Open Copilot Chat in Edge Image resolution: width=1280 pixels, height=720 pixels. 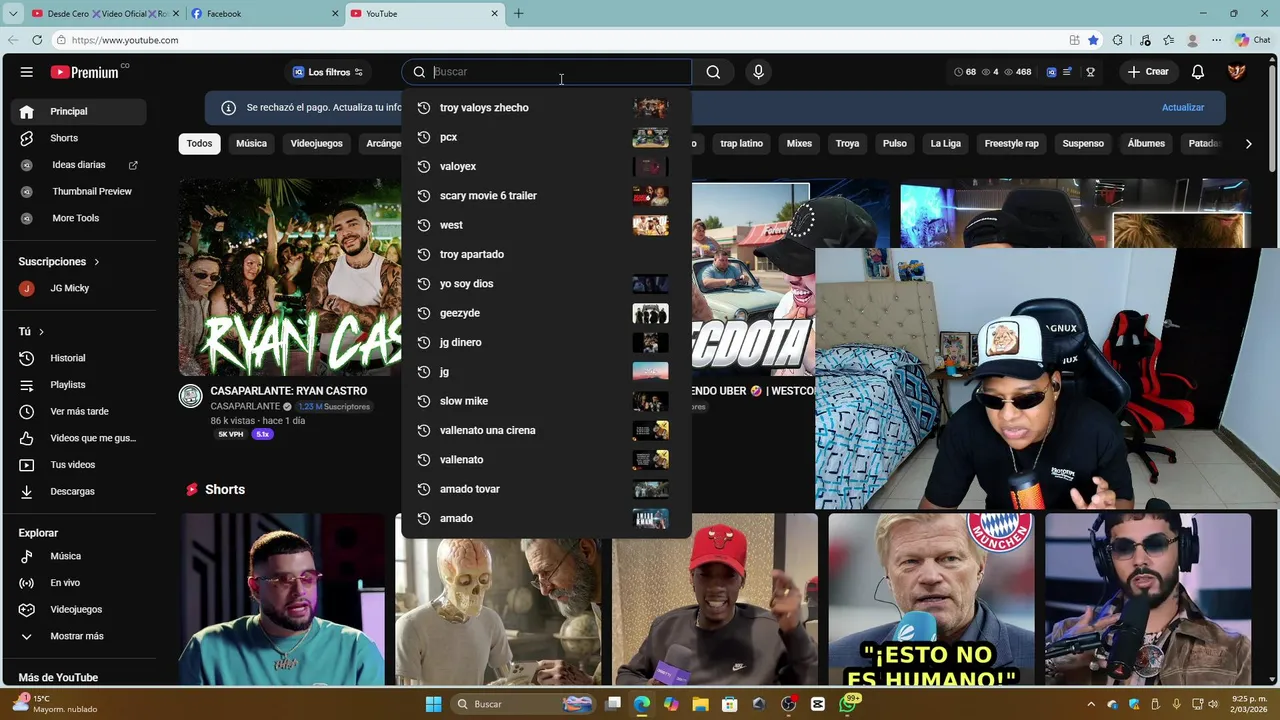[x=1252, y=40]
